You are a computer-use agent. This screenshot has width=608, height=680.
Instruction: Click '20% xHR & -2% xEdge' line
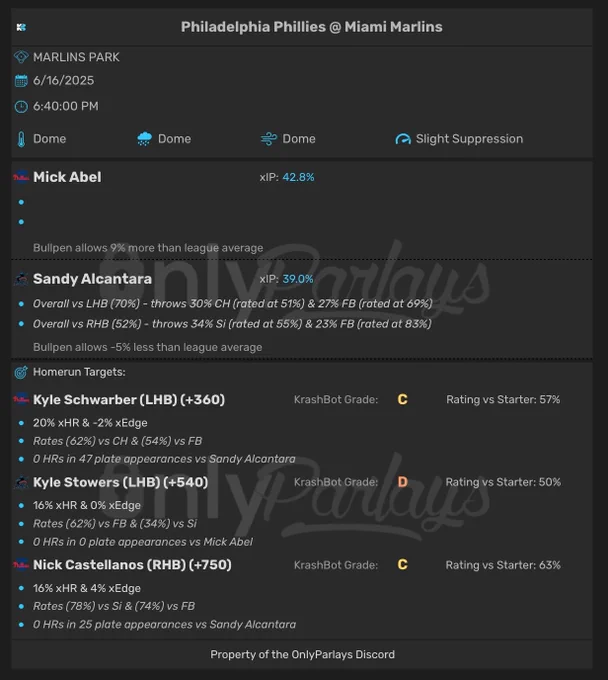tap(90, 423)
